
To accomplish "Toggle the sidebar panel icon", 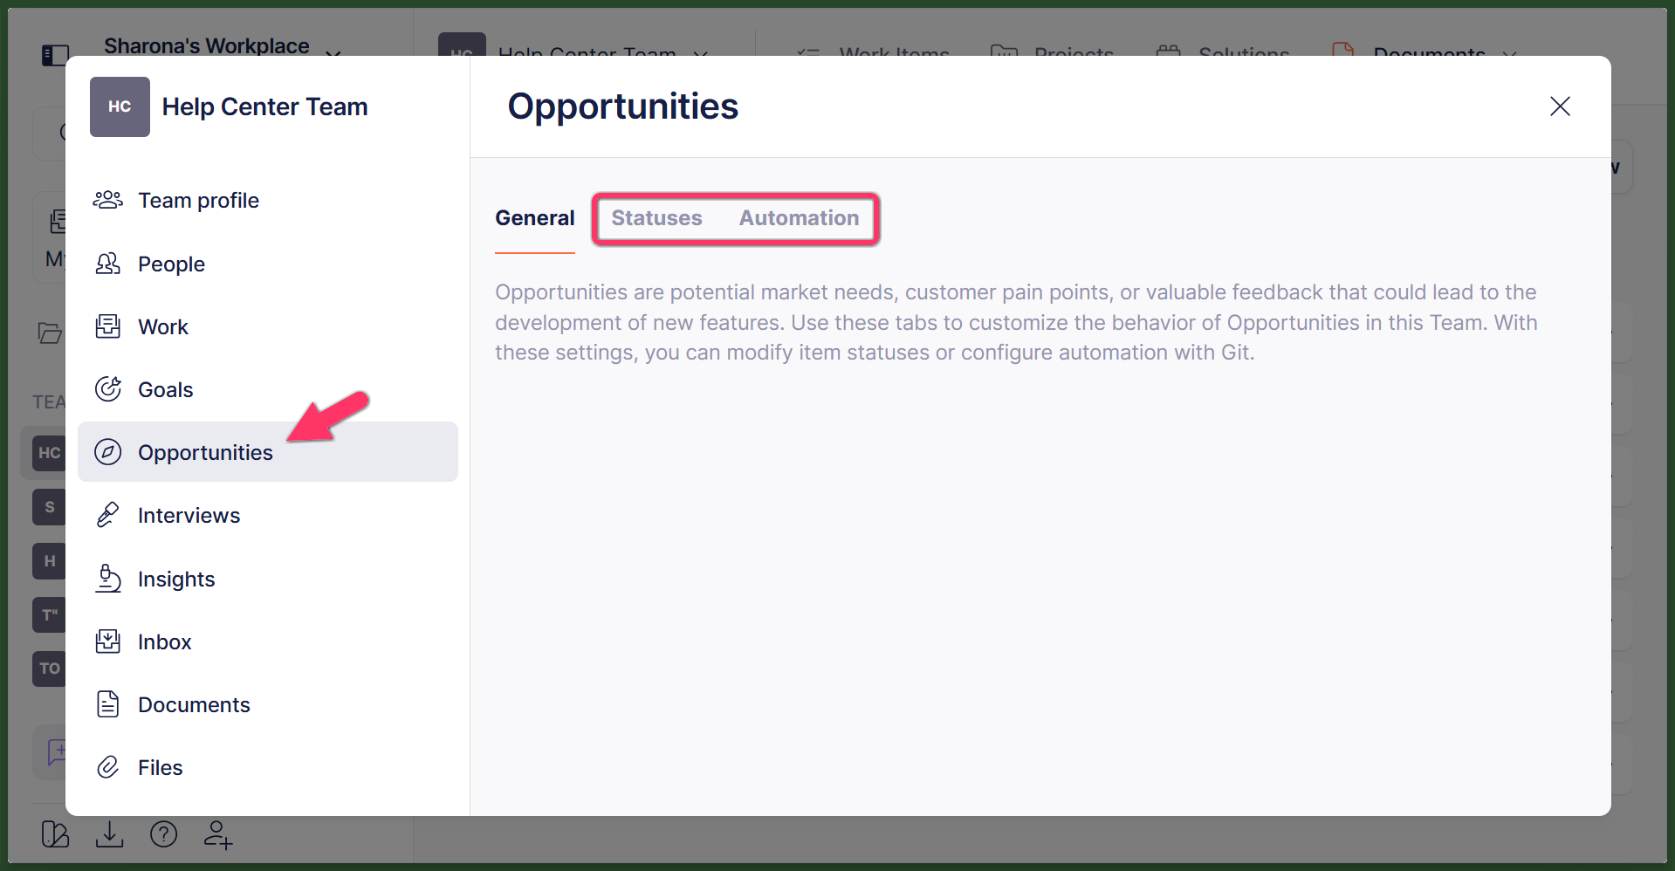I will [55, 54].
